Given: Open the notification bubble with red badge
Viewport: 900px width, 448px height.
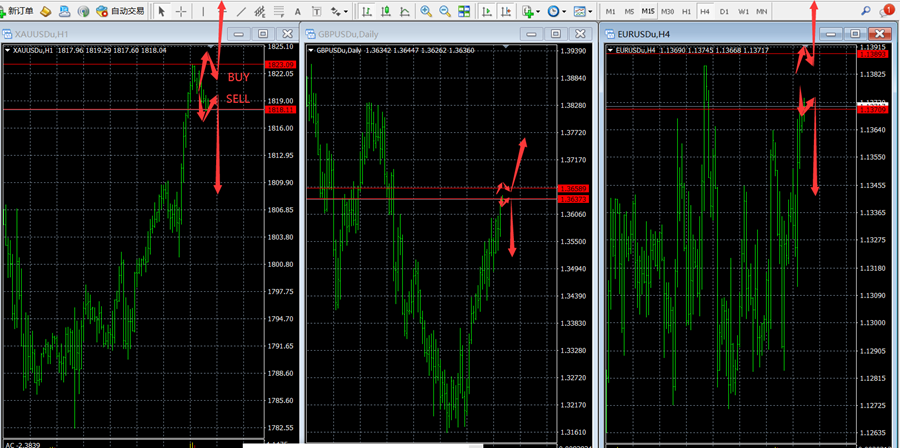Looking at the screenshot, I should click(x=888, y=11).
